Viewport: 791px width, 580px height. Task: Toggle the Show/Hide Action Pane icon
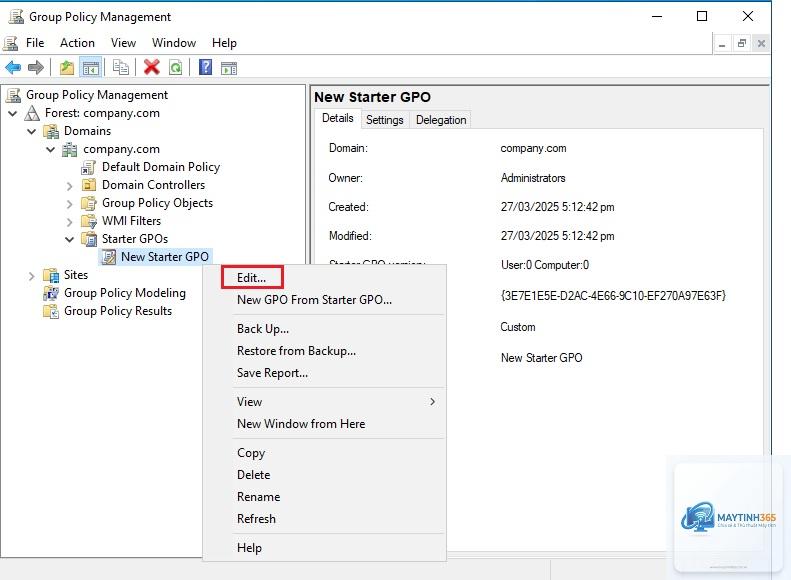(229, 67)
